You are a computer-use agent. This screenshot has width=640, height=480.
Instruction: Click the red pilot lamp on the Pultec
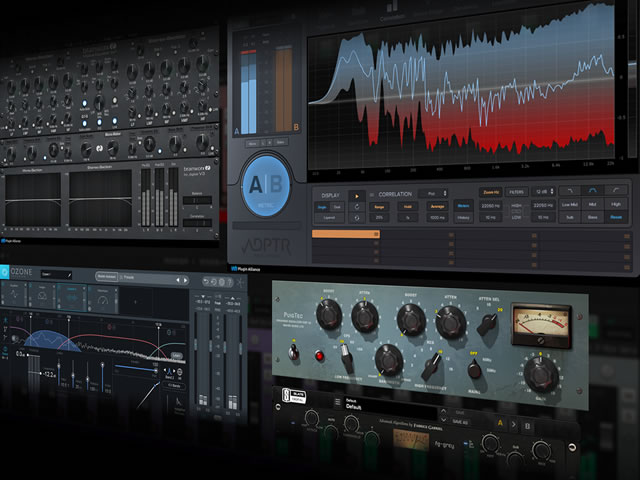[320, 356]
